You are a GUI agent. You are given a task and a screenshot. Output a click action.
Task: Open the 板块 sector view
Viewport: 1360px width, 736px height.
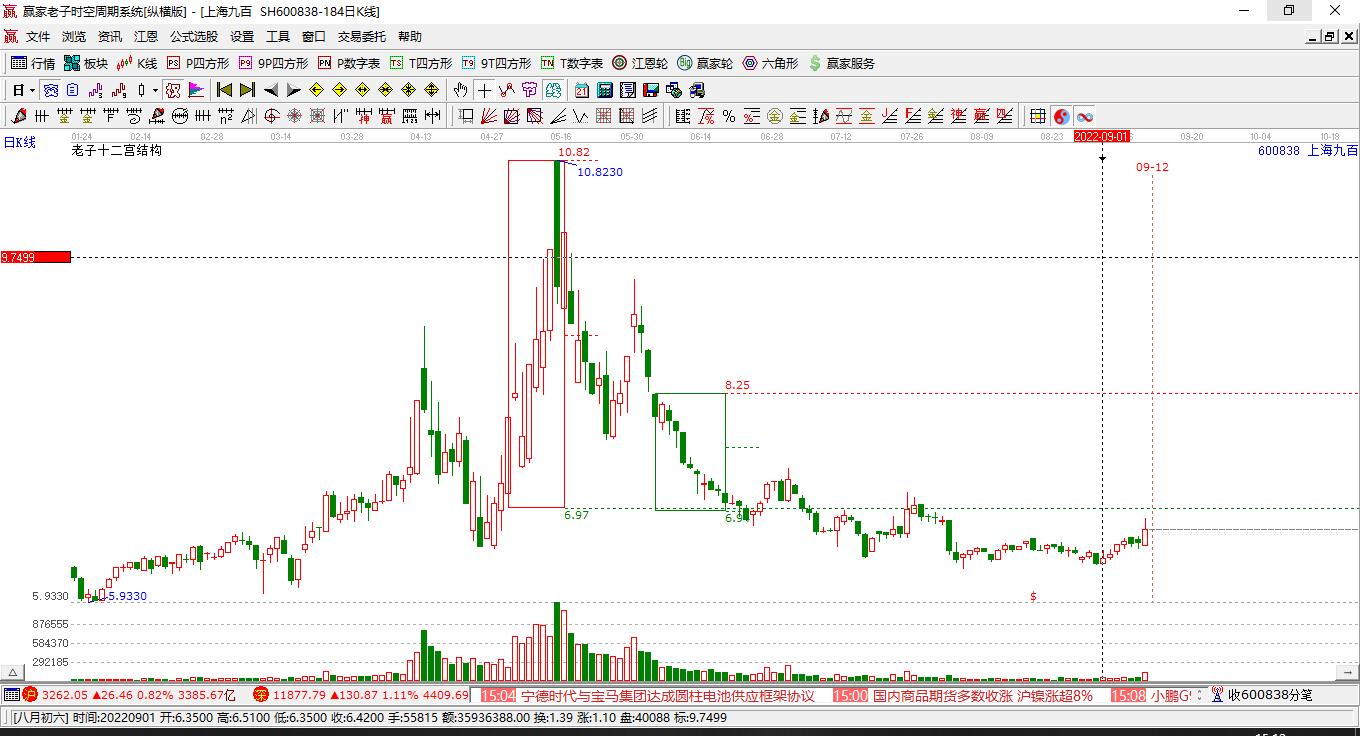[85, 63]
